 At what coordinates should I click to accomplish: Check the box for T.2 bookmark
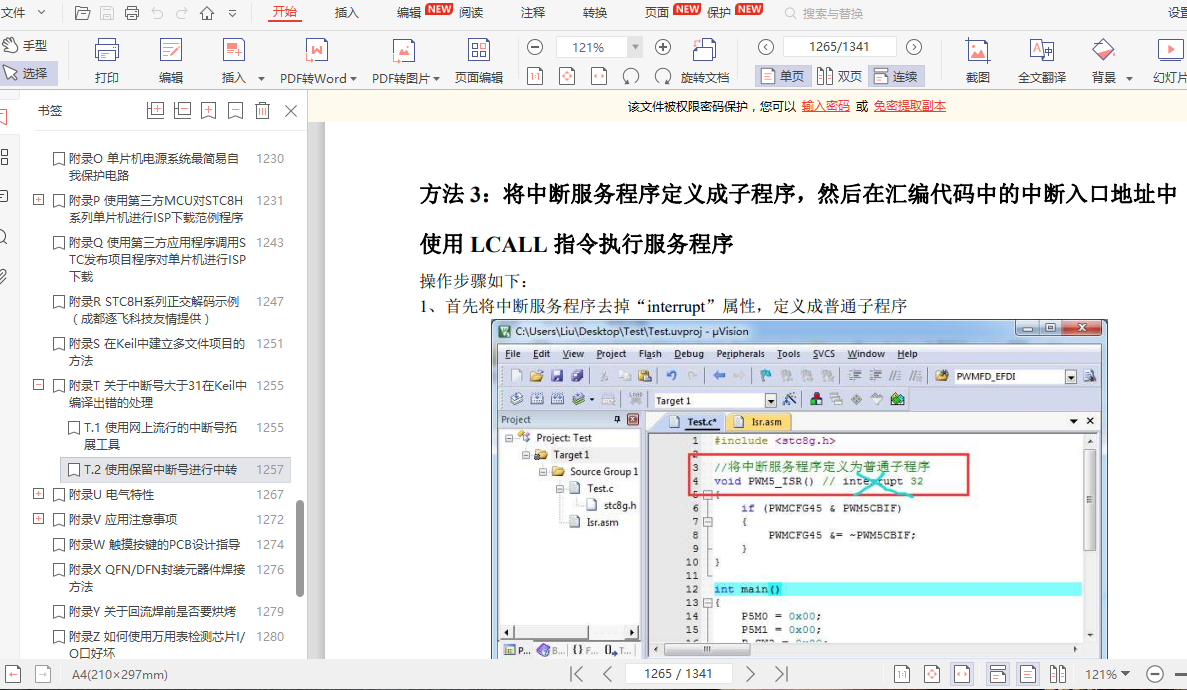[73, 470]
